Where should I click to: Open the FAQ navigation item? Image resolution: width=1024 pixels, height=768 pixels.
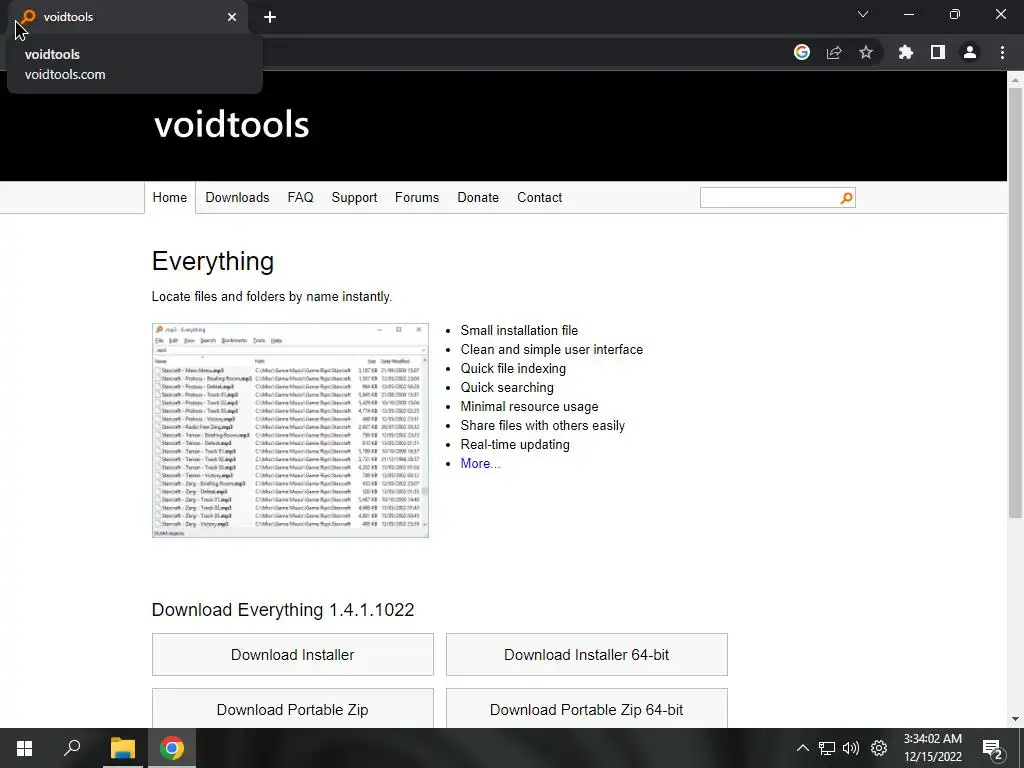pos(300,197)
